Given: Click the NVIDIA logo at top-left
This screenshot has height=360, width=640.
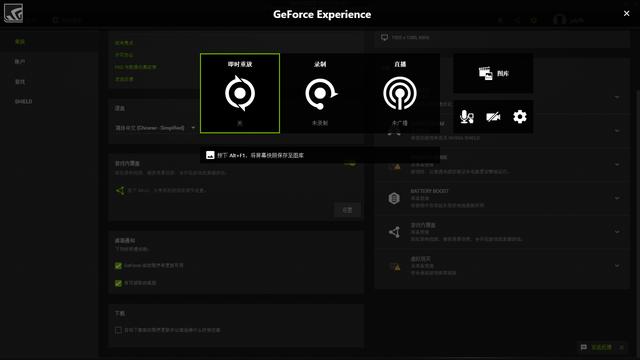Looking at the screenshot, I should click(13, 13).
